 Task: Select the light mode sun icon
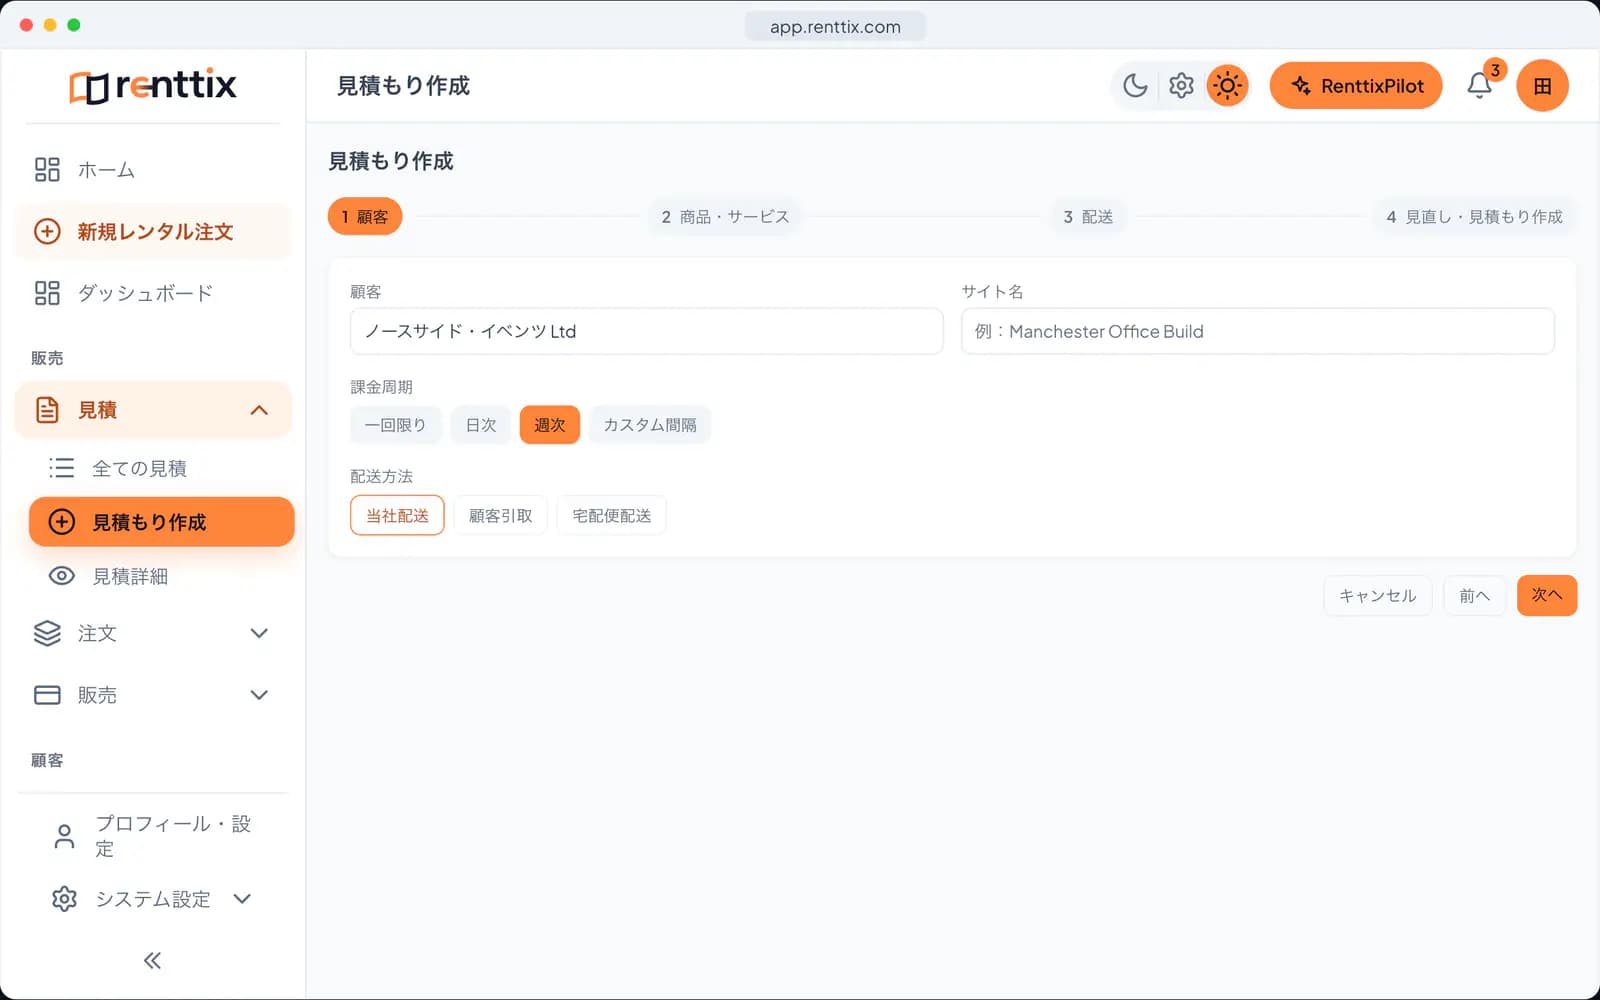click(x=1227, y=86)
